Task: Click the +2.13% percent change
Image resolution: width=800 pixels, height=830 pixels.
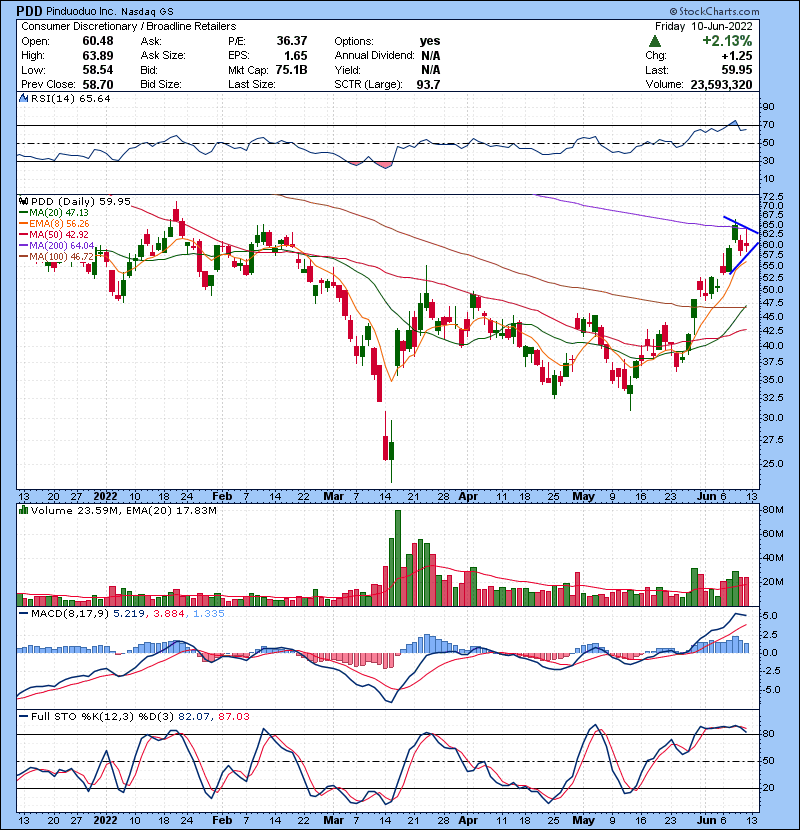Action: (x=727, y=41)
